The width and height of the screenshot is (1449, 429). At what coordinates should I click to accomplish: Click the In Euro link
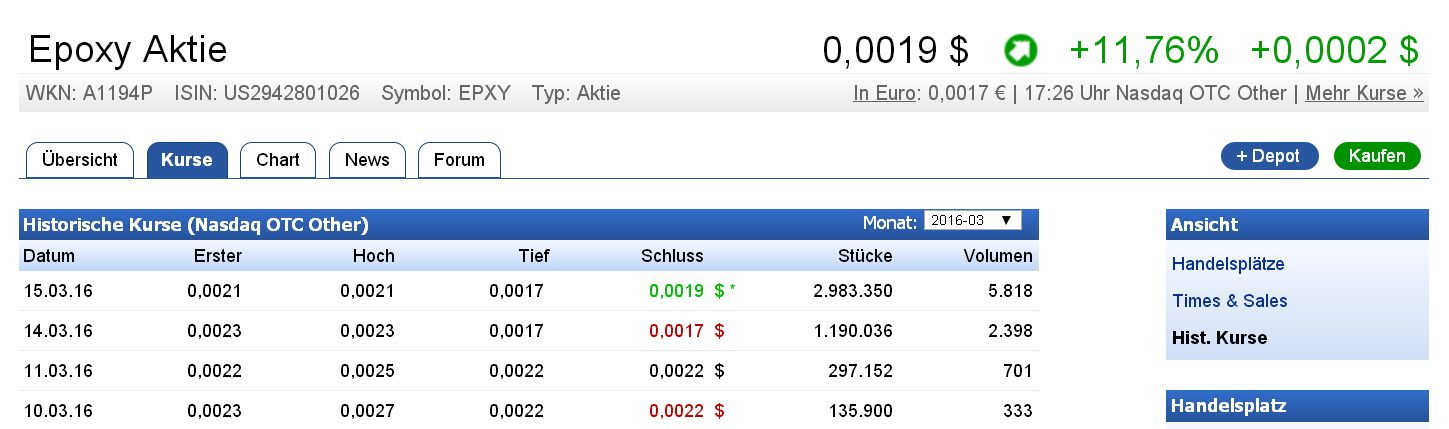click(884, 94)
